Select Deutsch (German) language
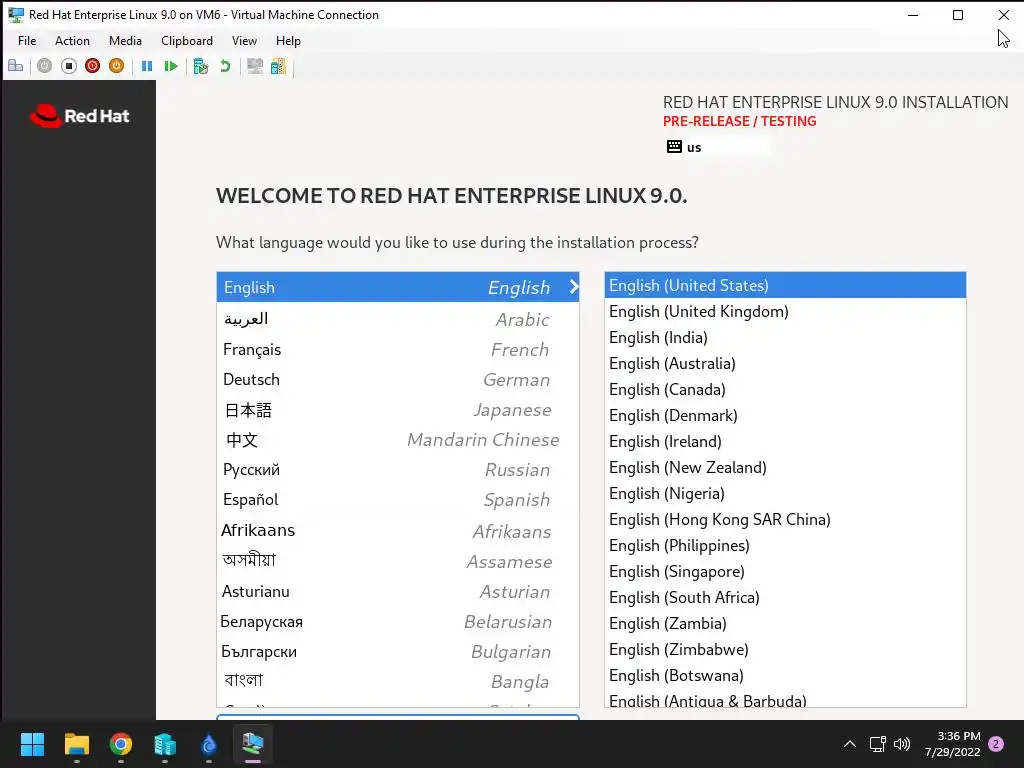The image size is (1024, 768). (398, 379)
